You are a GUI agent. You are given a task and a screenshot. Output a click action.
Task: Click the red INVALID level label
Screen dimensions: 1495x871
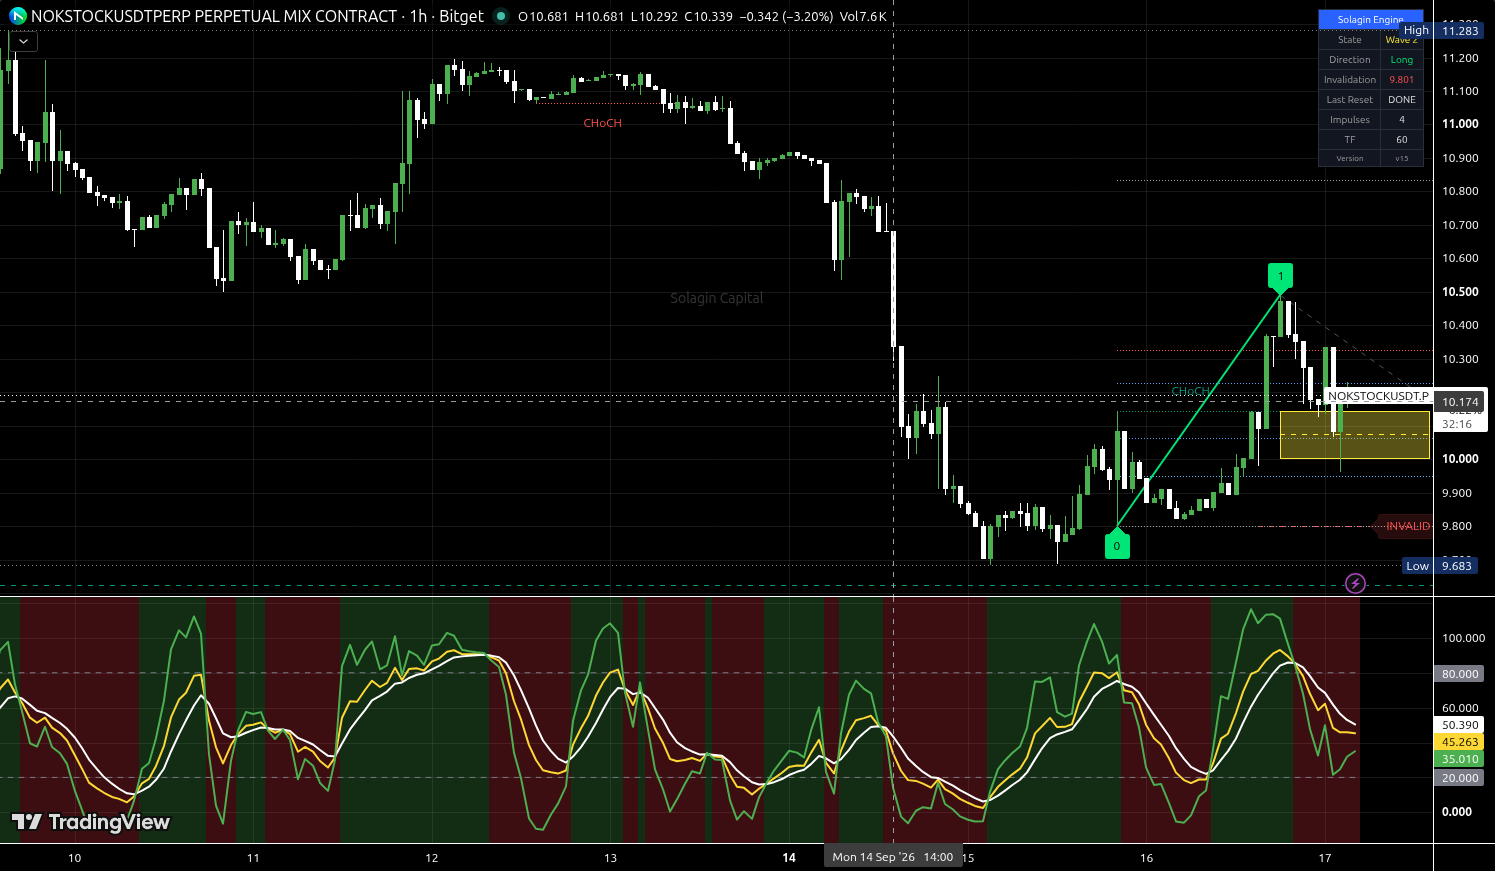coord(1407,526)
